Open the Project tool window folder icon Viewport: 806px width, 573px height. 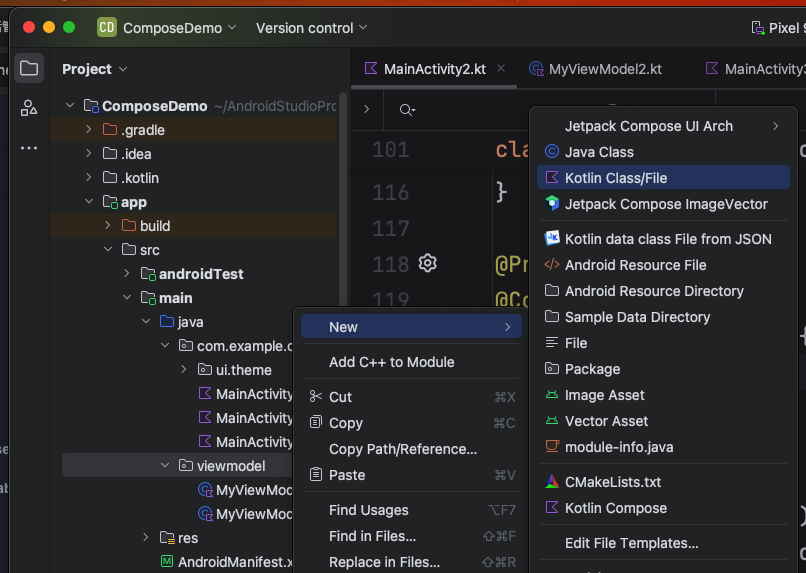(29, 68)
